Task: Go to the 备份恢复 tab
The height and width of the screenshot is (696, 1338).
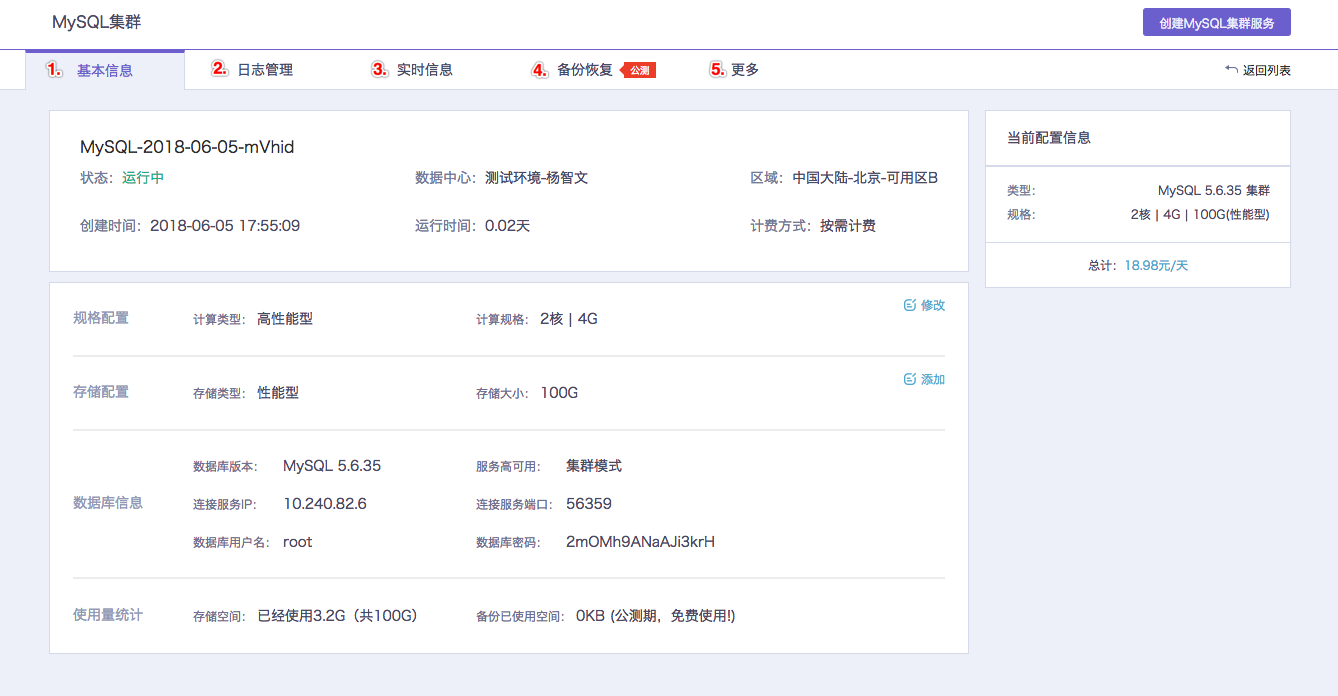Action: pyautogui.click(x=585, y=70)
